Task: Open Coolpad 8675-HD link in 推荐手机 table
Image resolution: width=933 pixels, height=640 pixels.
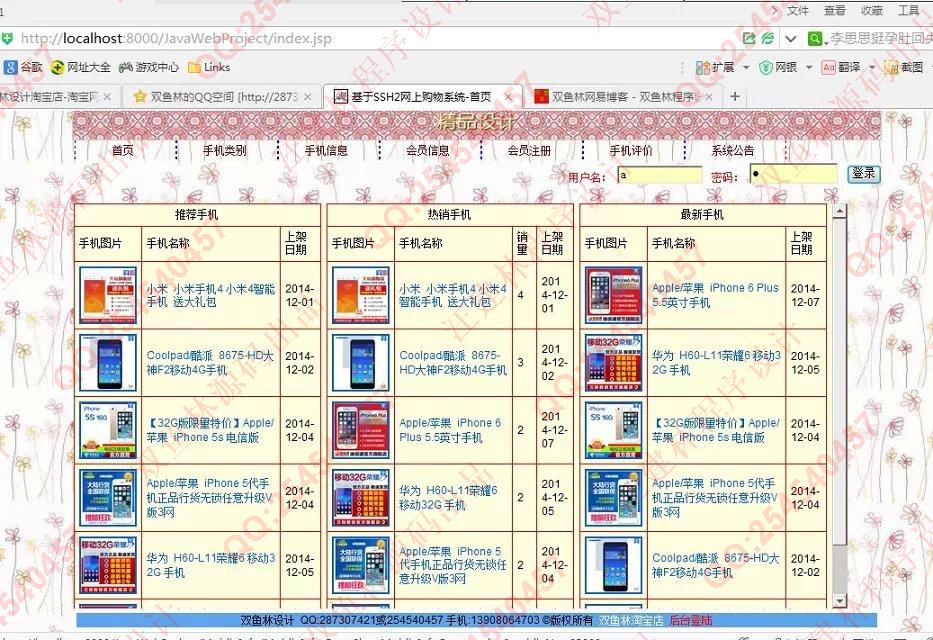Action: [x=210, y=363]
